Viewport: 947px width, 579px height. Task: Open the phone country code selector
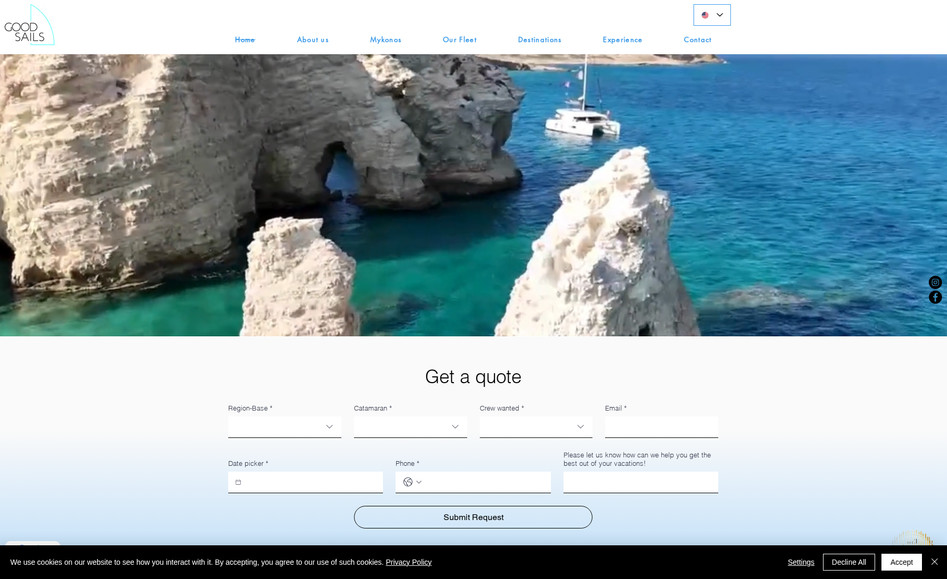(412, 482)
